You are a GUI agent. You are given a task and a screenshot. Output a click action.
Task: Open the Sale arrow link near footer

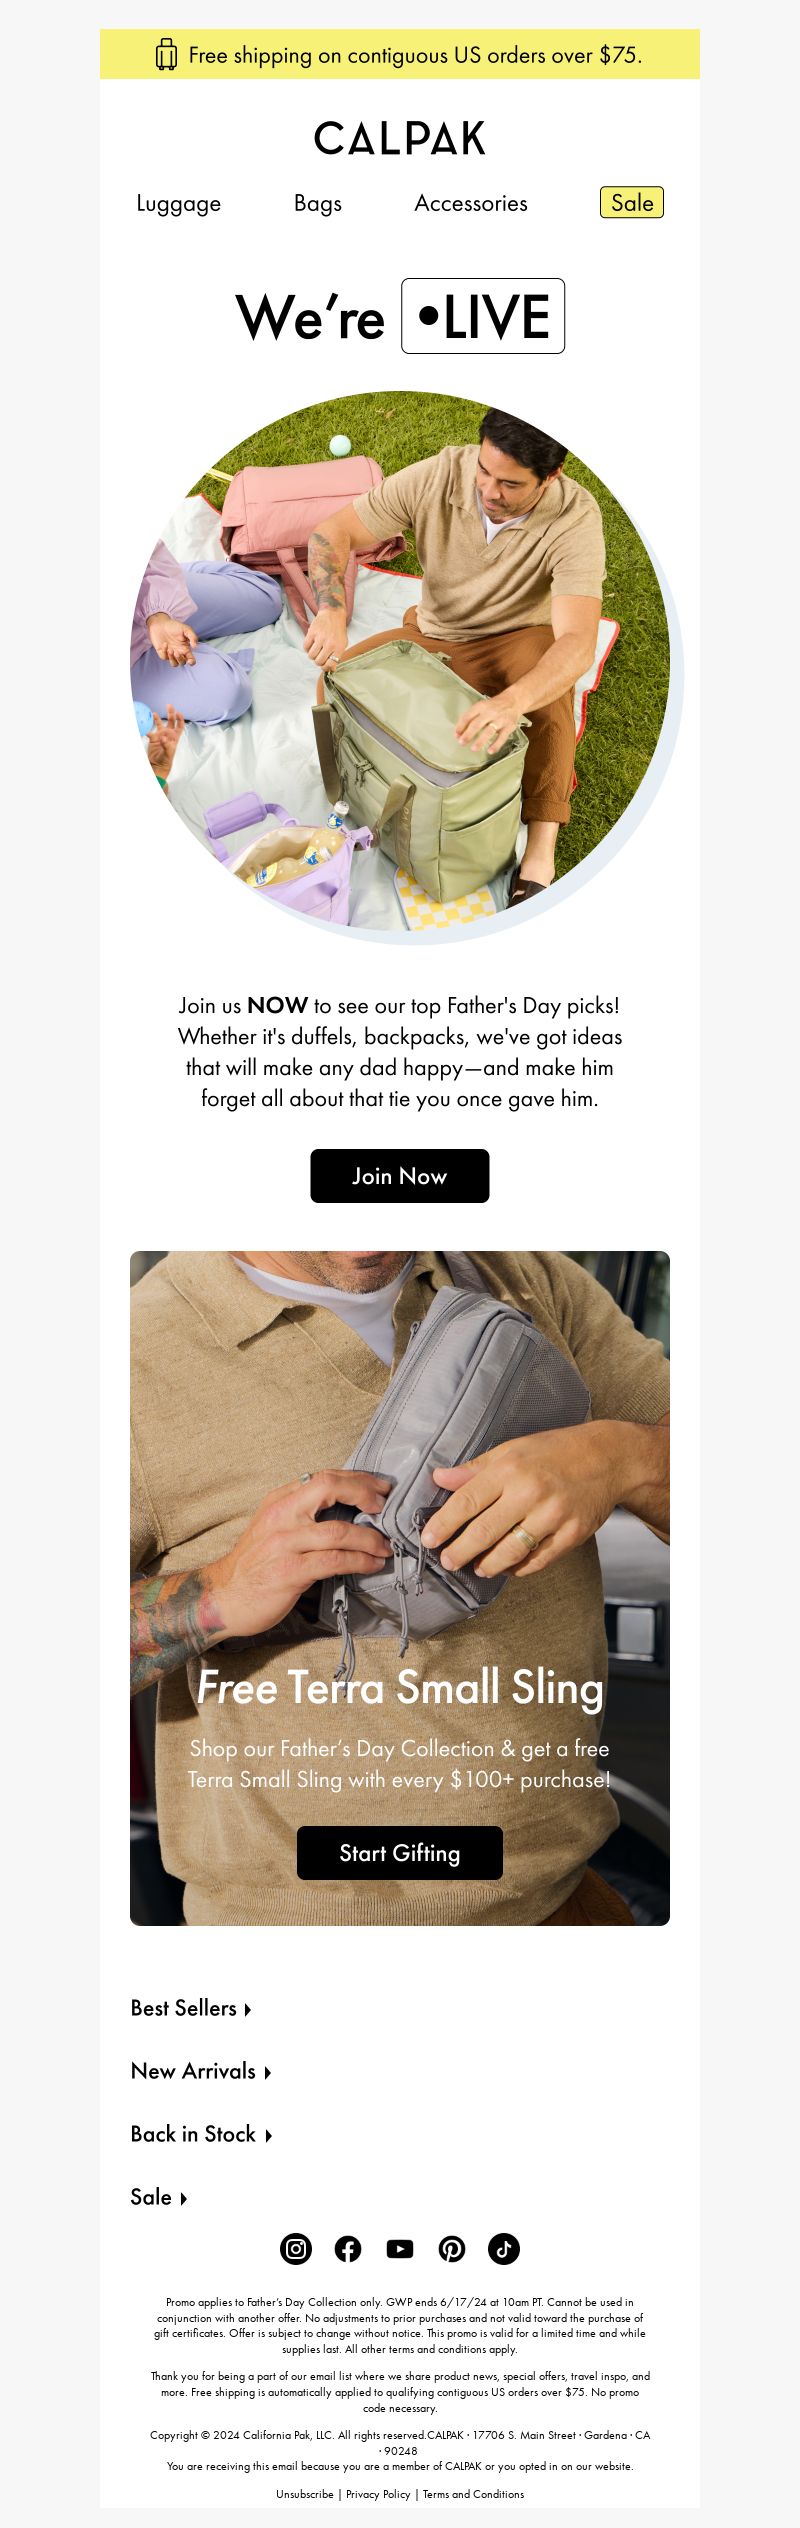pyautogui.click(x=159, y=2197)
